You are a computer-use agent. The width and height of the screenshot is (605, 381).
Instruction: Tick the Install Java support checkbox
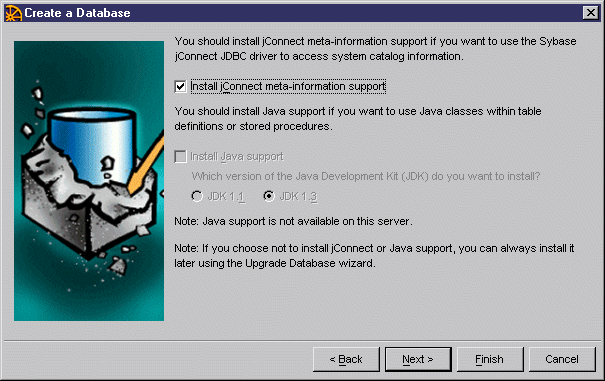(181, 157)
